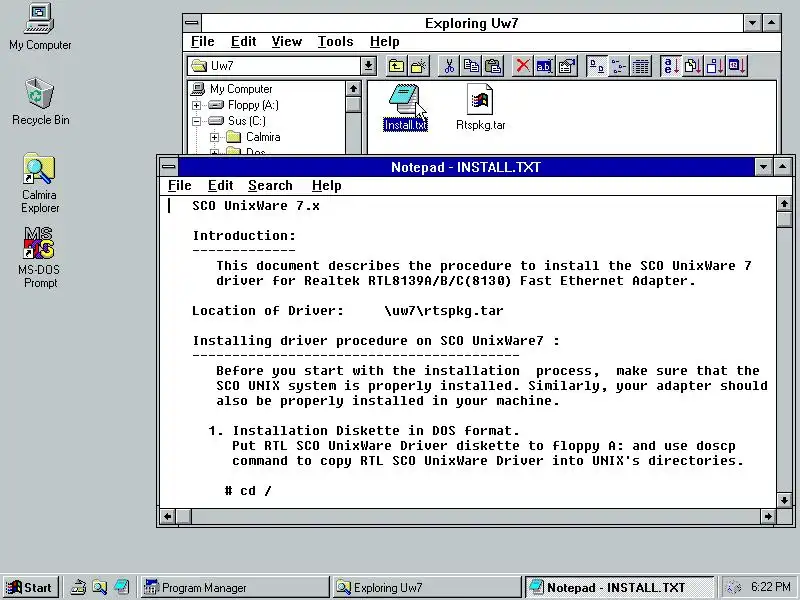
Task: Sort files by size
Action: pos(714,66)
